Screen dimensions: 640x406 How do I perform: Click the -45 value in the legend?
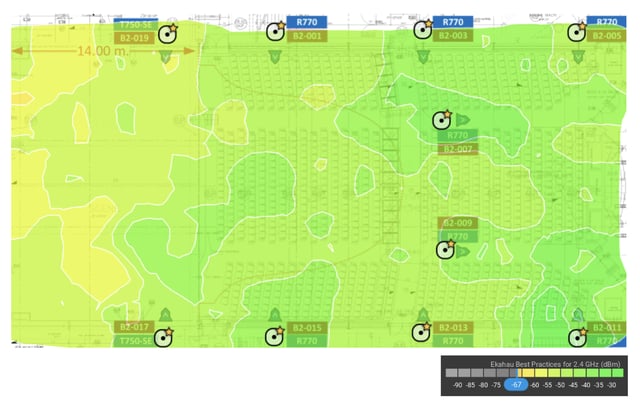pyautogui.click(x=573, y=385)
